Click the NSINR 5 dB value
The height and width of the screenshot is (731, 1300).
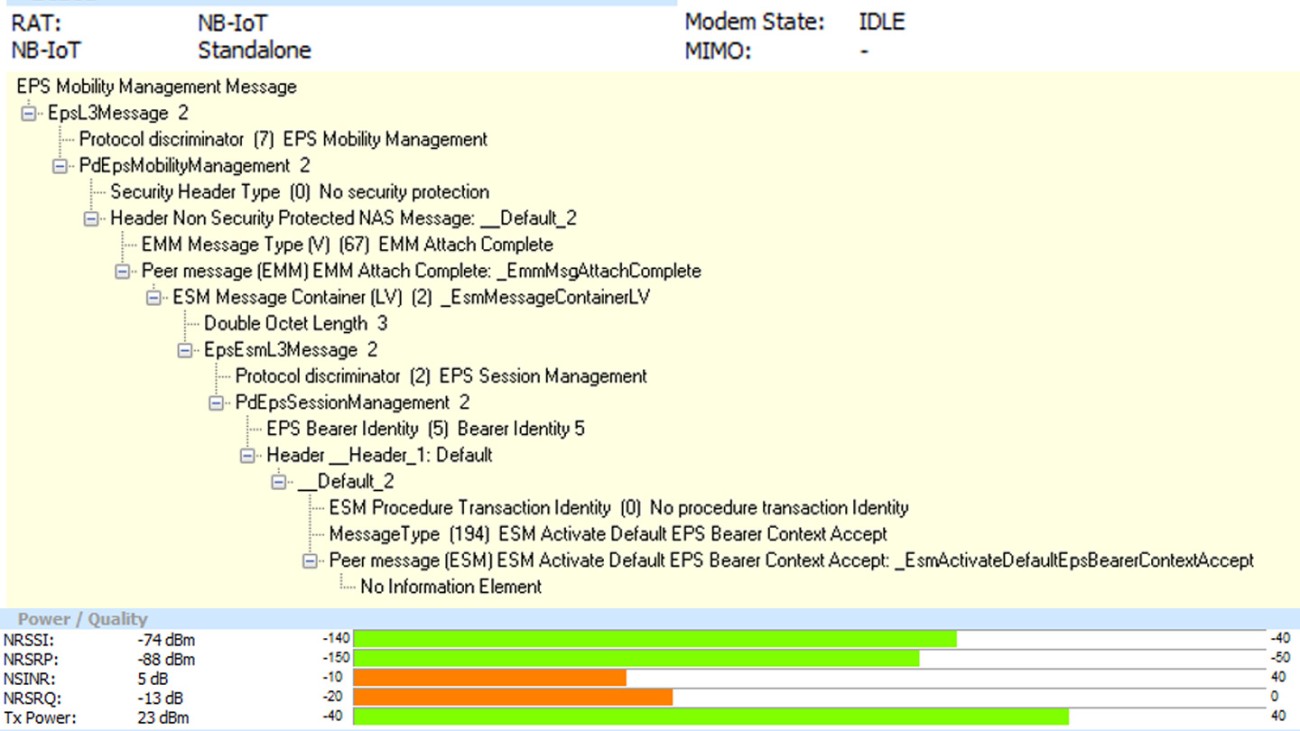coord(155,679)
